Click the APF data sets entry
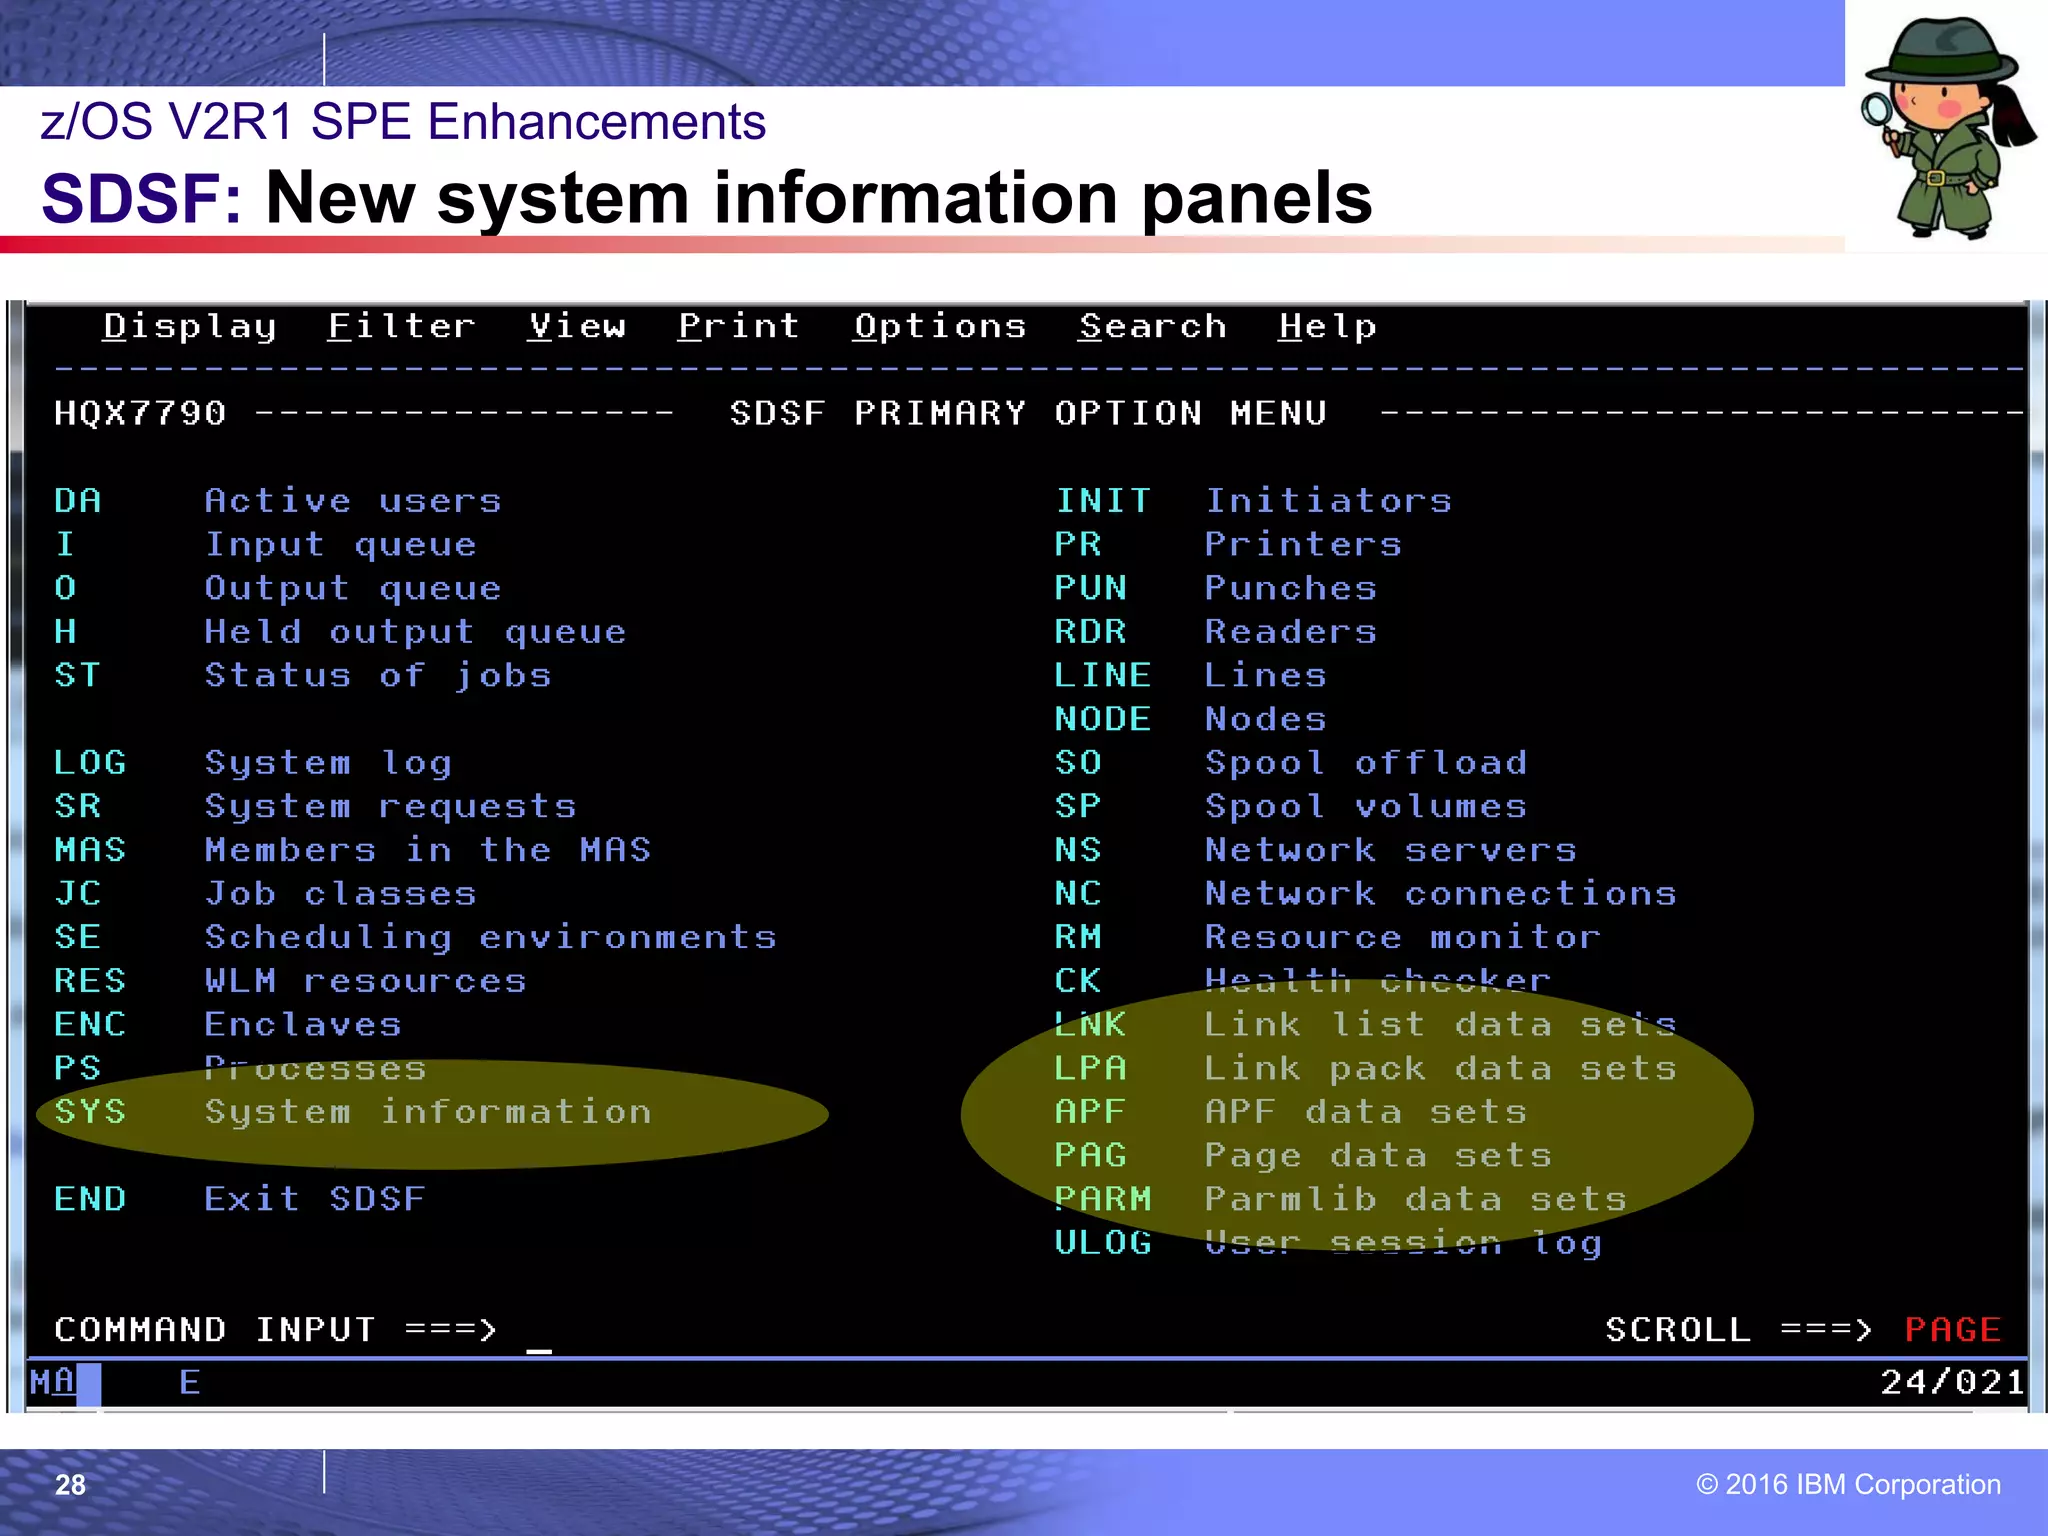Image resolution: width=2048 pixels, height=1536 pixels. click(x=1291, y=1112)
